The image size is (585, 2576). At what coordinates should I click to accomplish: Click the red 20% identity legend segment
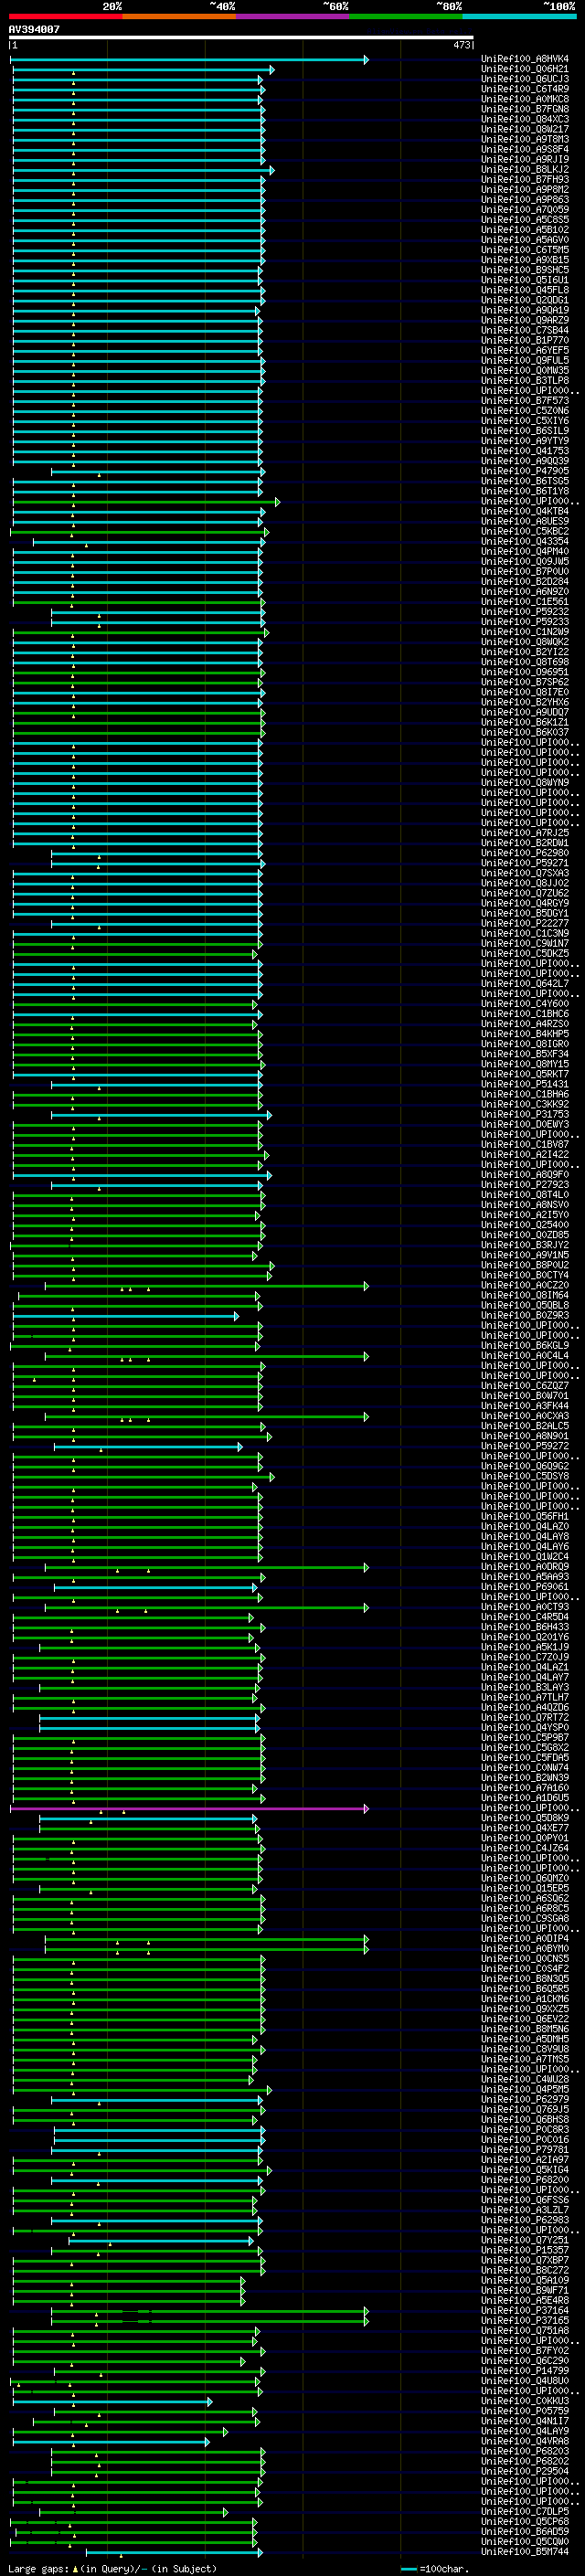[x=65, y=17]
